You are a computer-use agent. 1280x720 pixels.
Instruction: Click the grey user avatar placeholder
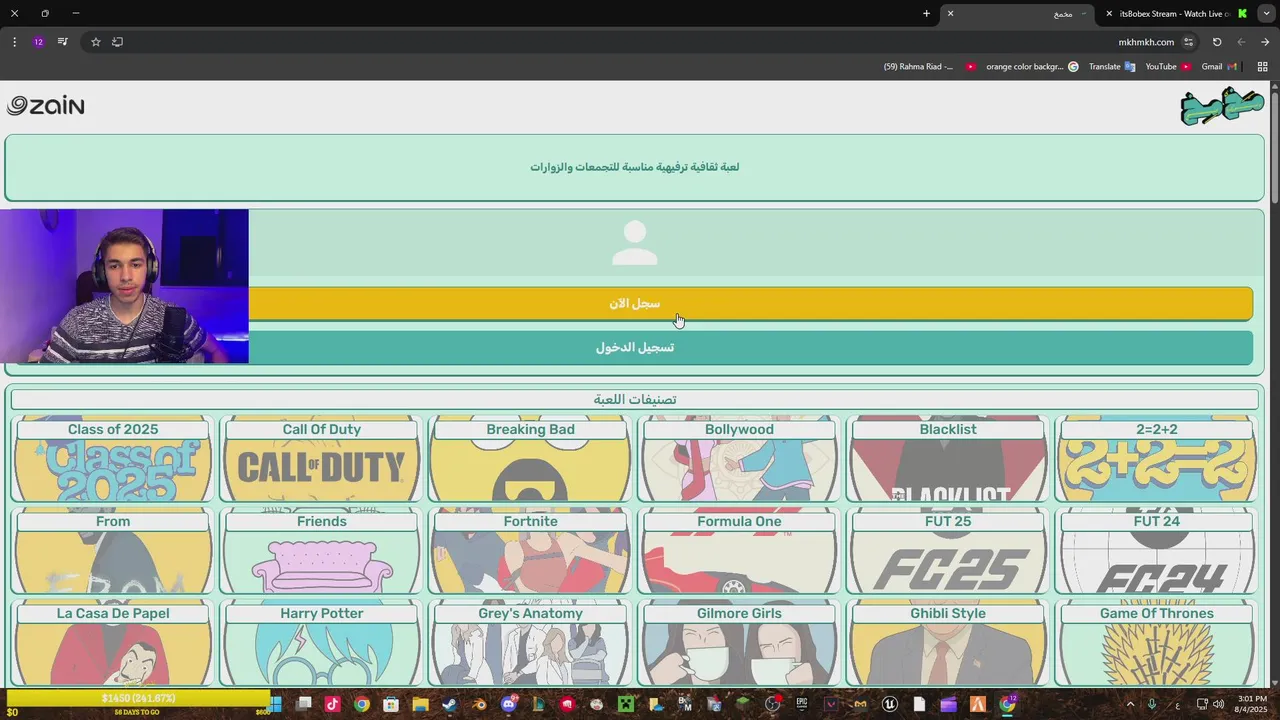635,243
